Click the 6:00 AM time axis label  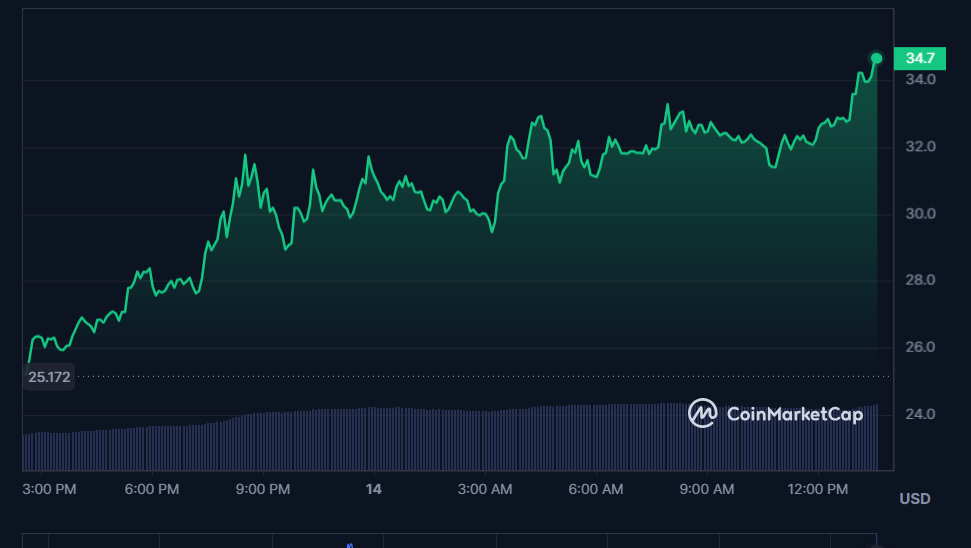coord(596,489)
